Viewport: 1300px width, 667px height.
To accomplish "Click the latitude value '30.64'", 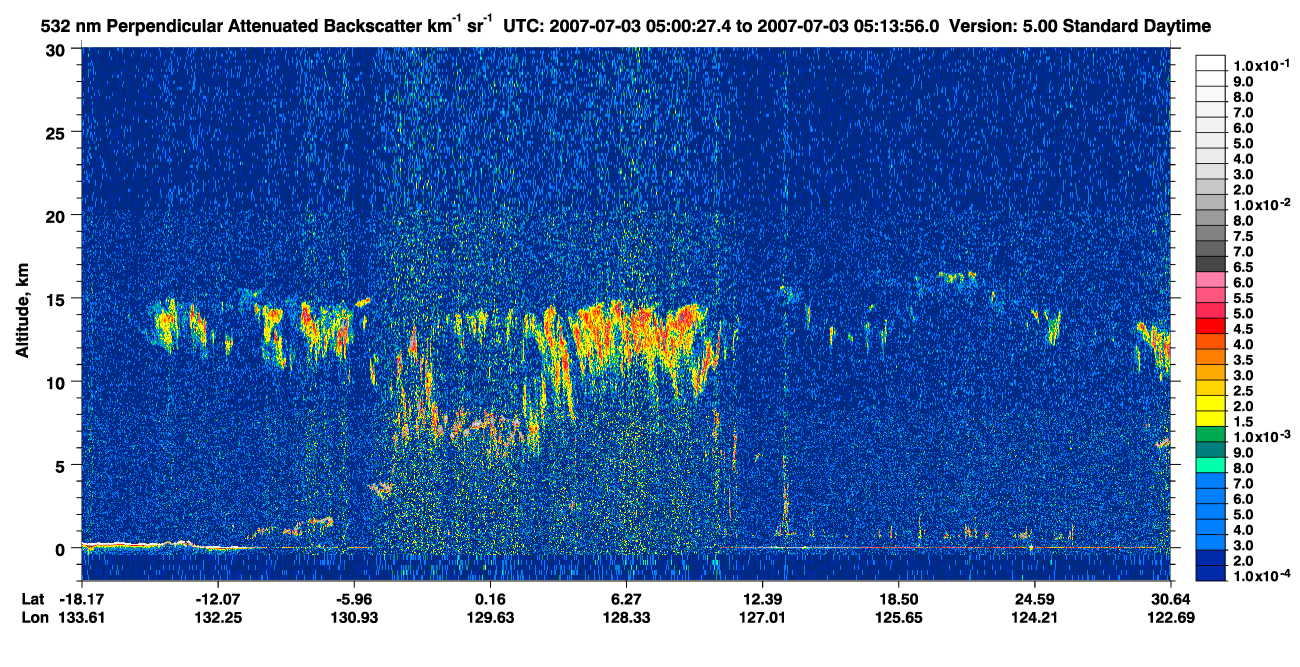I will click(1170, 598).
